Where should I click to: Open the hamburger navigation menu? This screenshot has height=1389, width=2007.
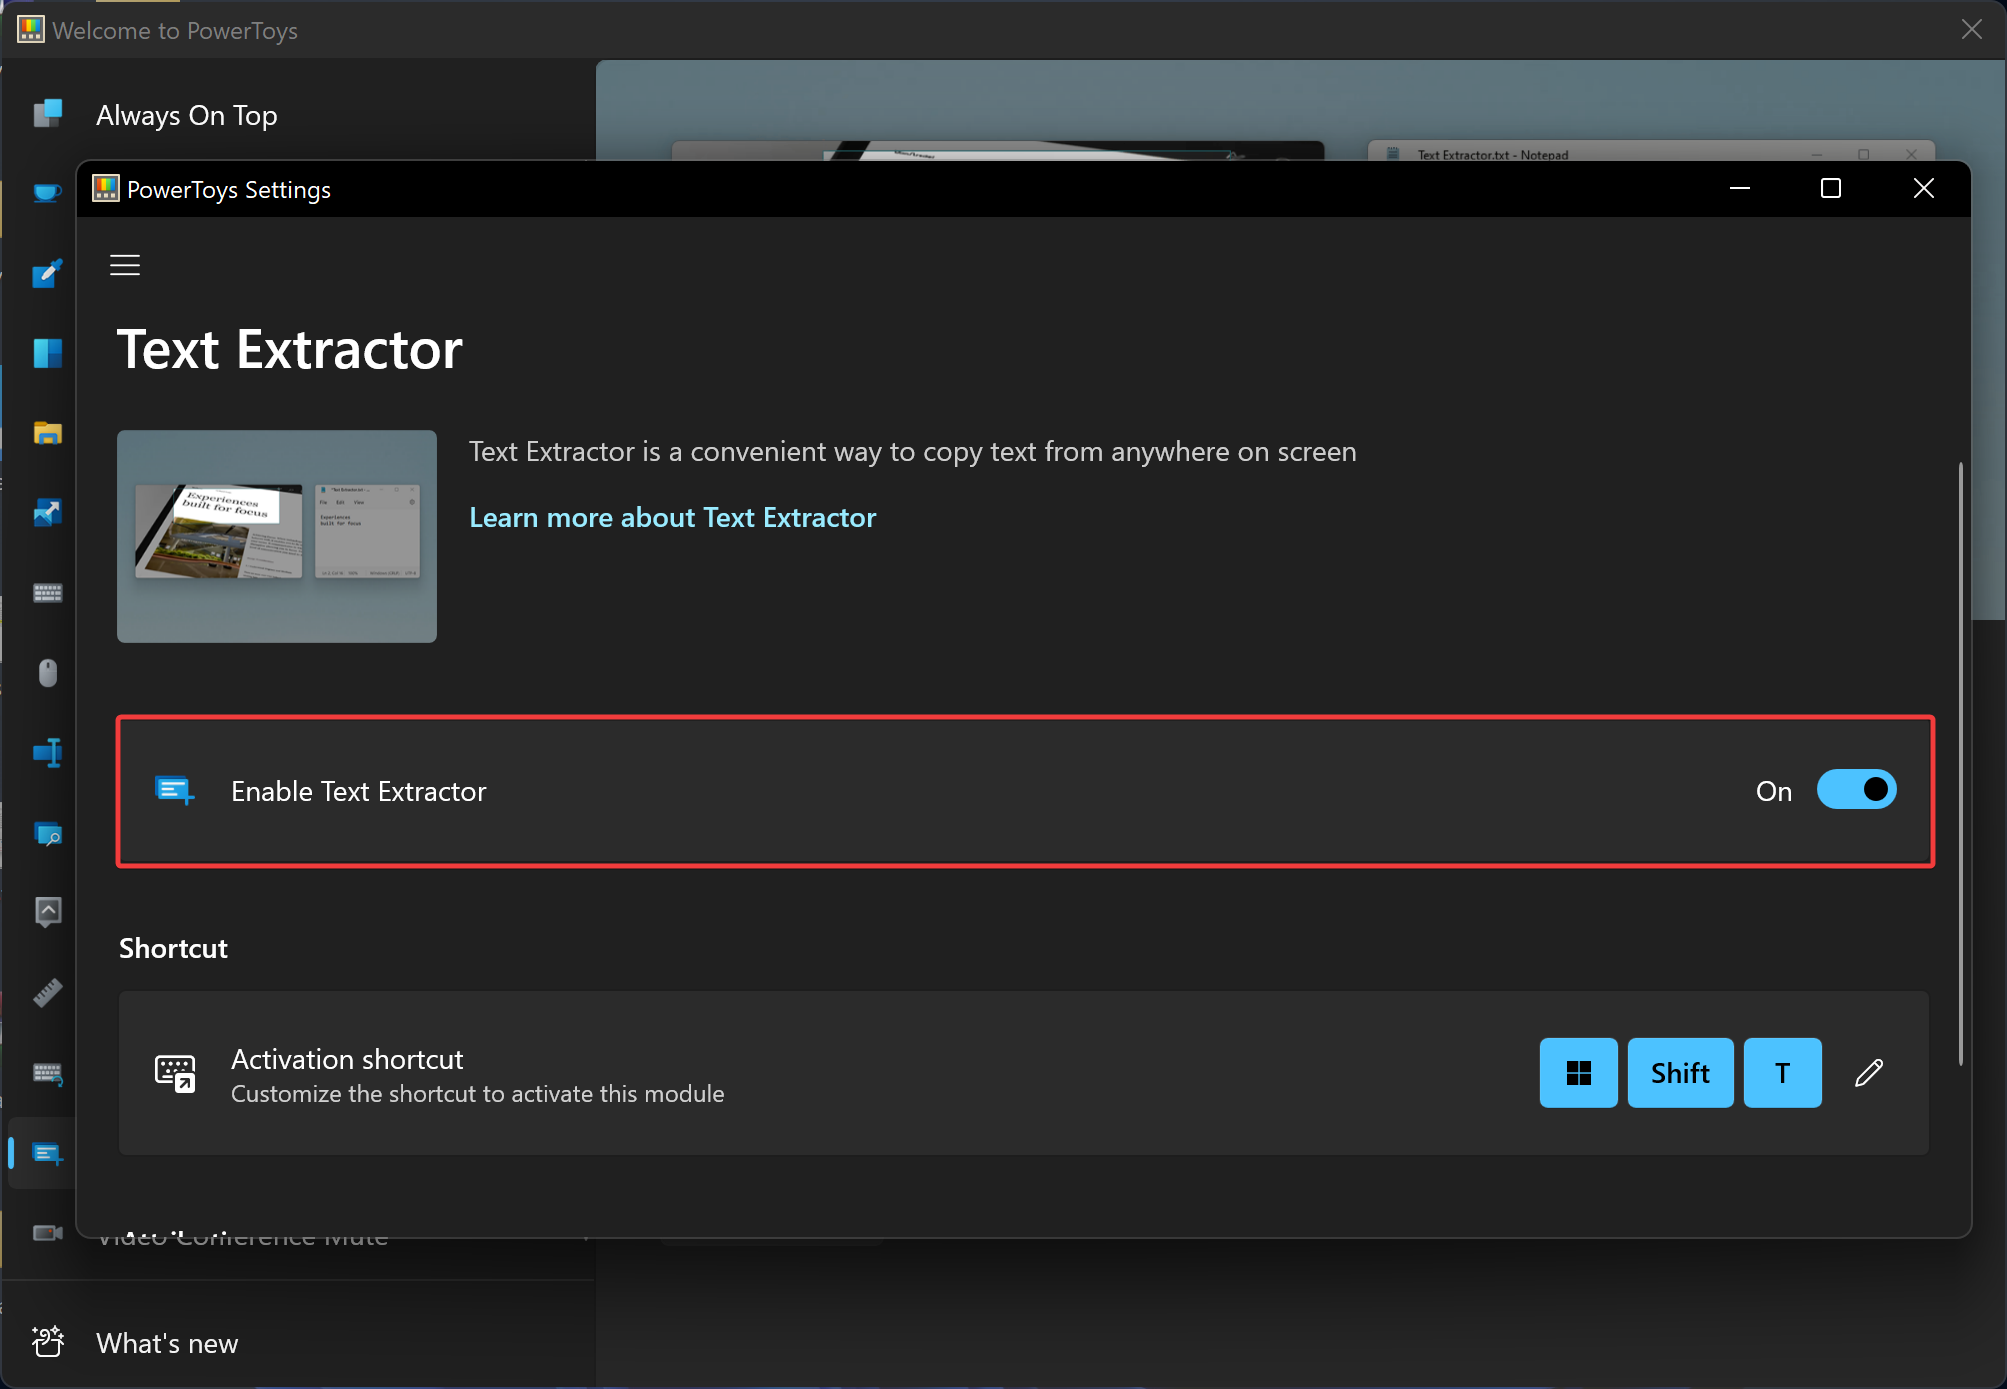(x=125, y=265)
